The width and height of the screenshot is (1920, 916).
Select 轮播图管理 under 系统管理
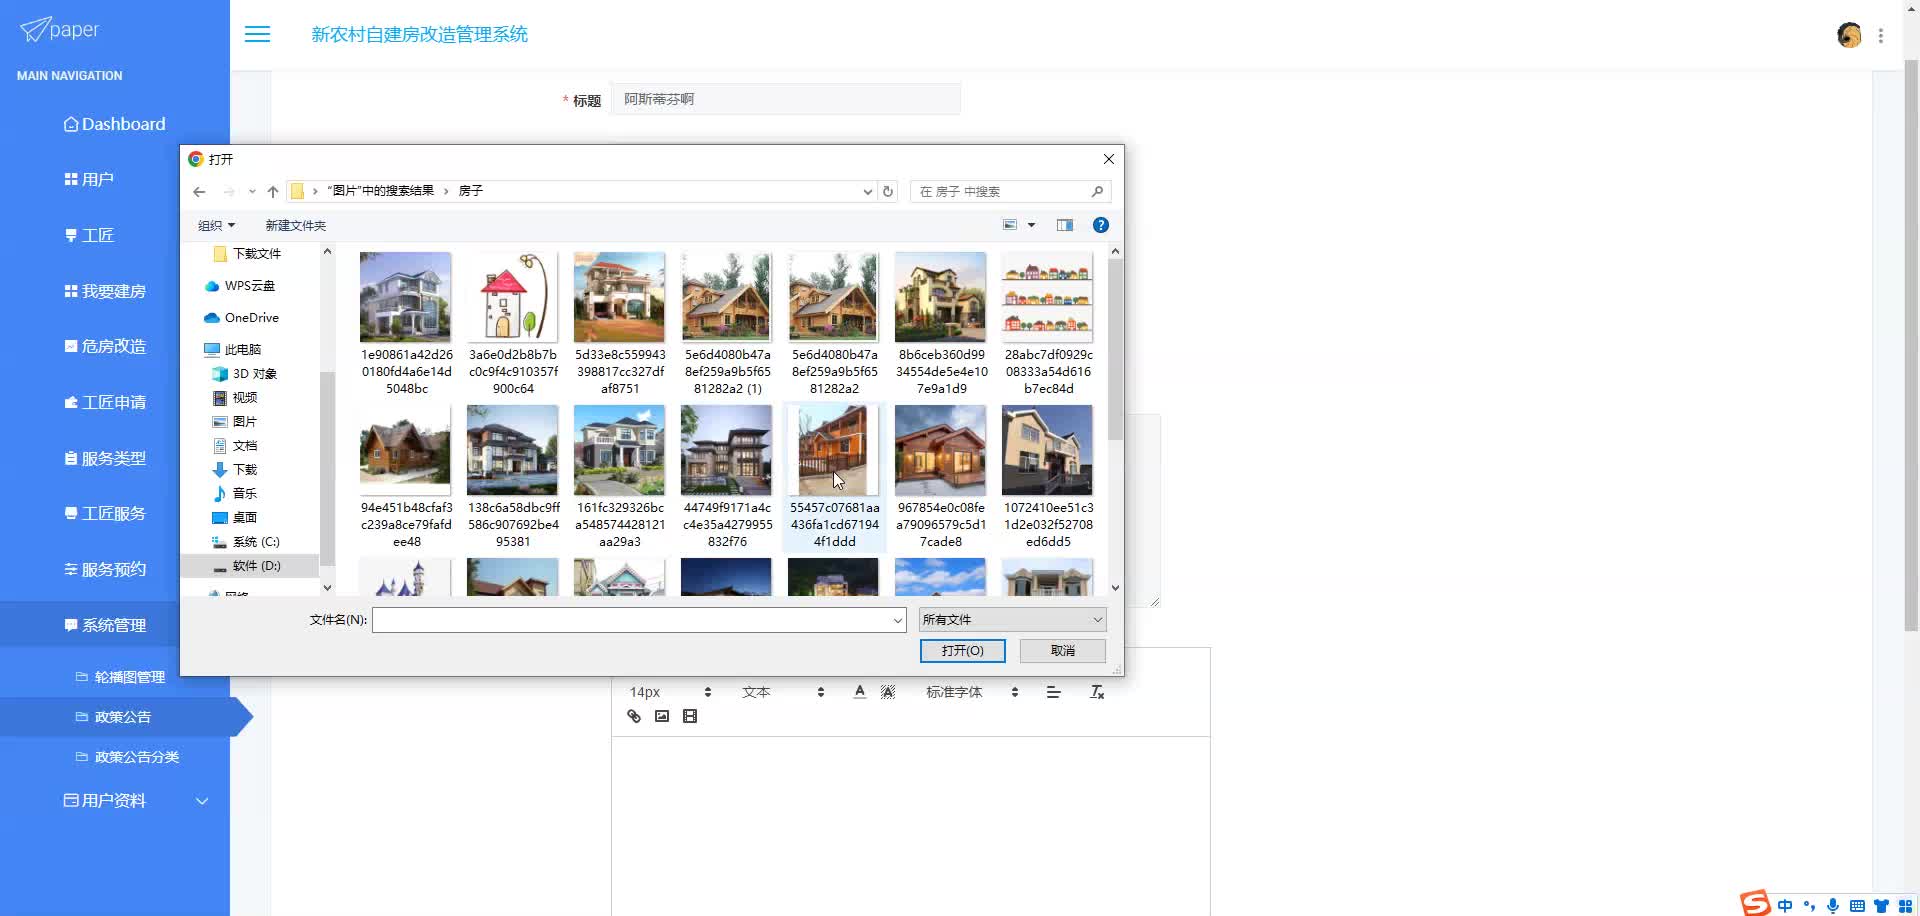pyautogui.click(x=129, y=677)
